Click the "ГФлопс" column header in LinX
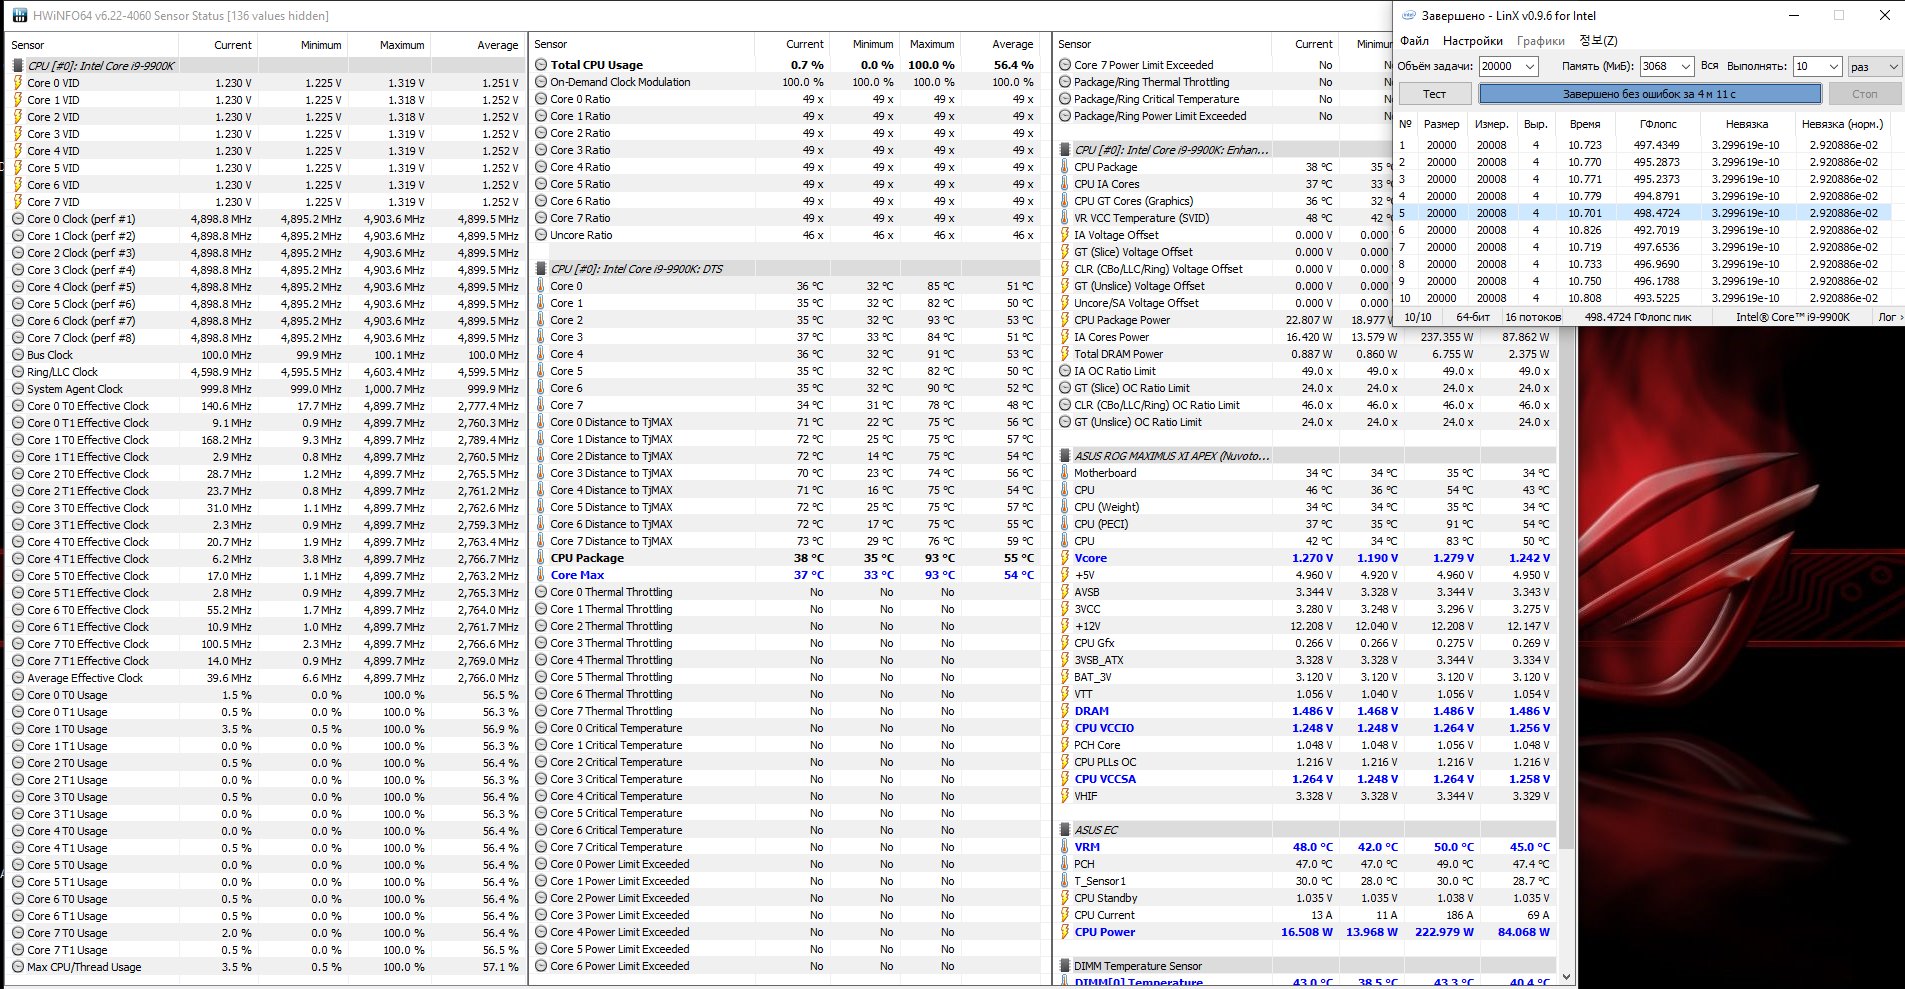Screen dimensions: 1905x989 (1658, 124)
